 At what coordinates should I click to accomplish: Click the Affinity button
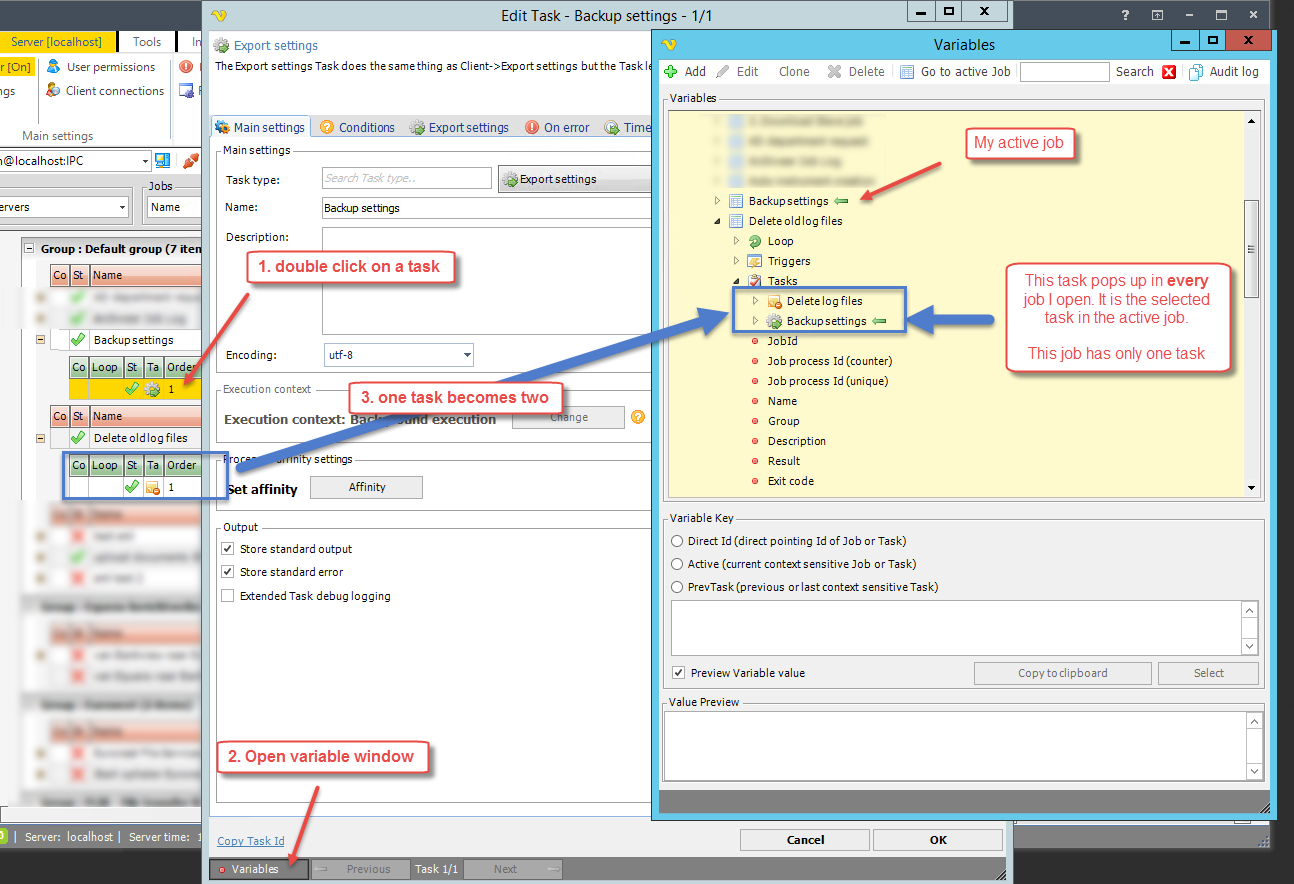pyautogui.click(x=366, y=487)
